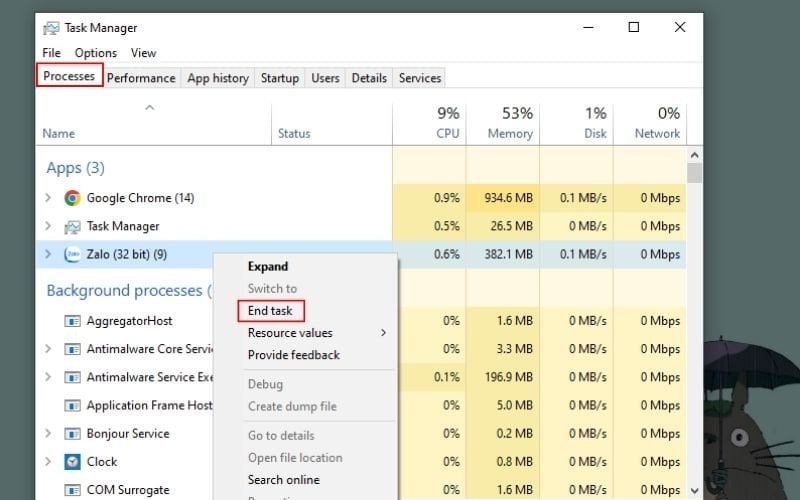Select the COM Surrogate process name
Image resolution: width=800 pixels, height=500 pixels.
pos(128,490)
